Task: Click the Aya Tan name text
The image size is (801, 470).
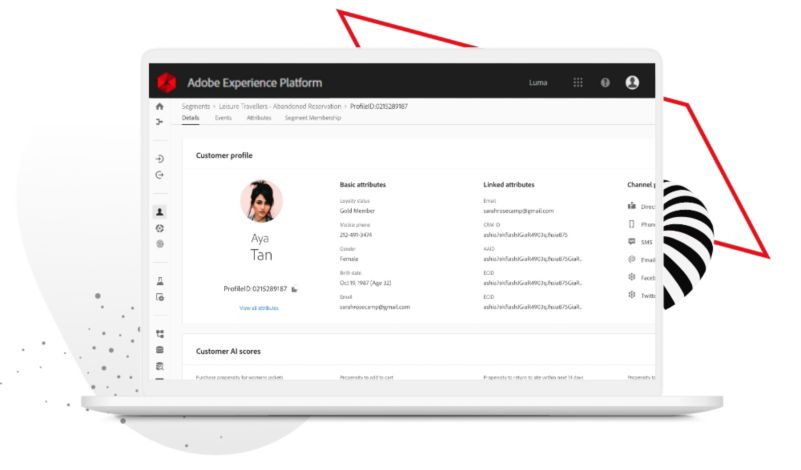Action: point(261,247)
